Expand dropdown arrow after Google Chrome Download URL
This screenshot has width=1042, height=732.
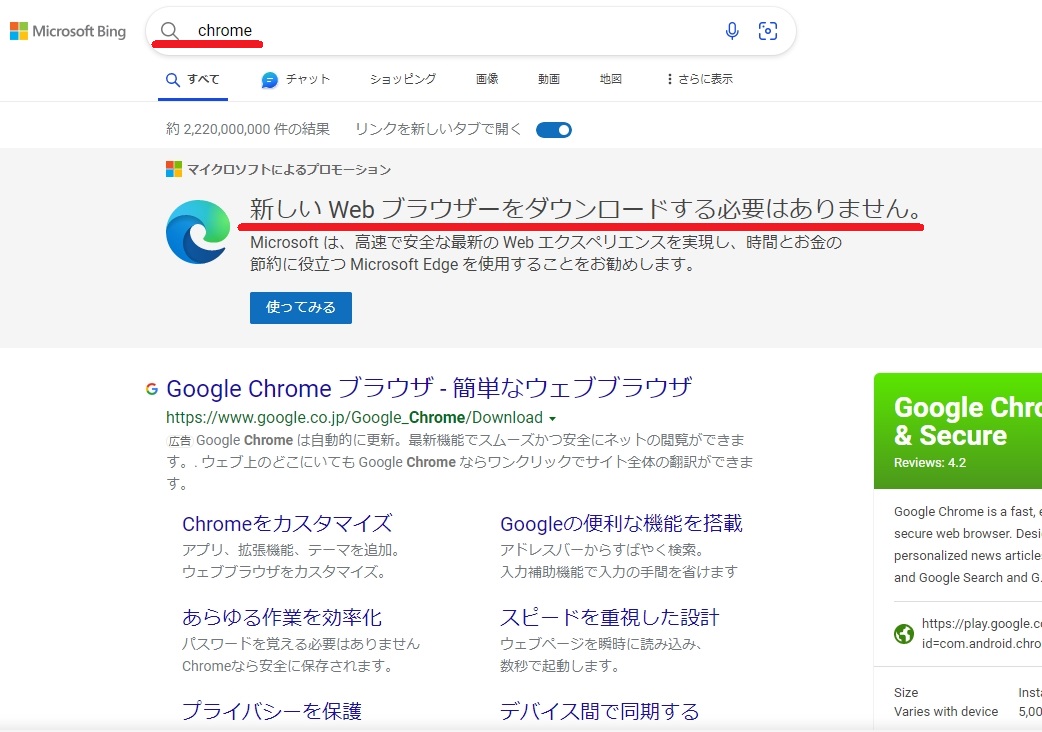(x=552, y=418)
